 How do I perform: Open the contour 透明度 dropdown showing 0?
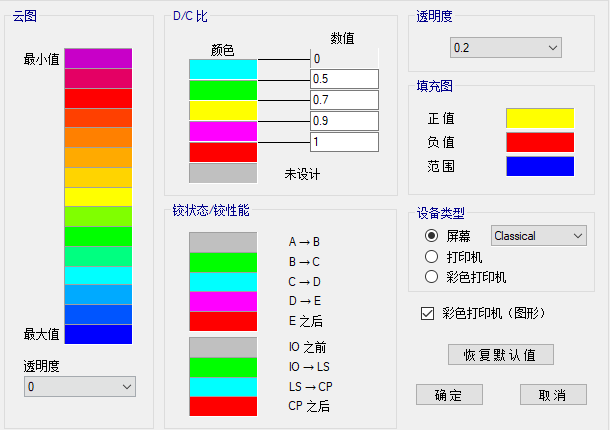pos(79,386)
